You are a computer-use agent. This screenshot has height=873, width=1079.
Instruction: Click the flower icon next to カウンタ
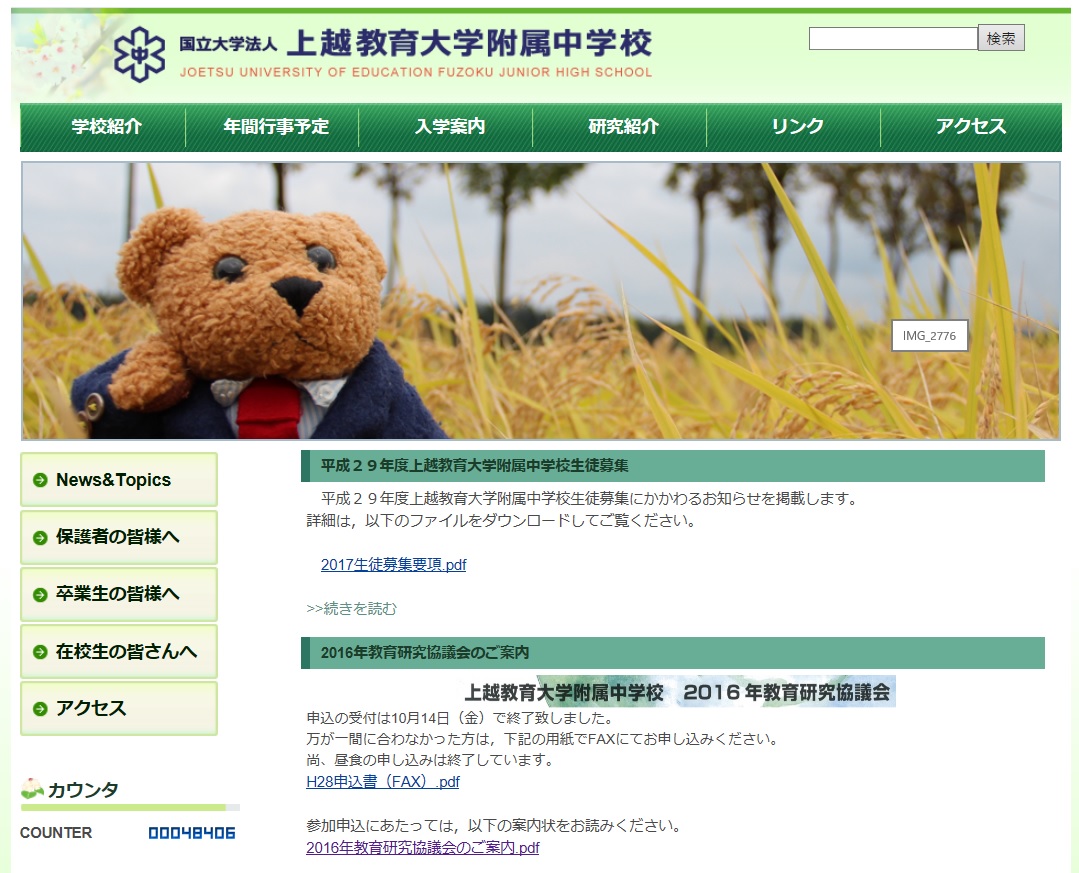[x=32, y=788]
